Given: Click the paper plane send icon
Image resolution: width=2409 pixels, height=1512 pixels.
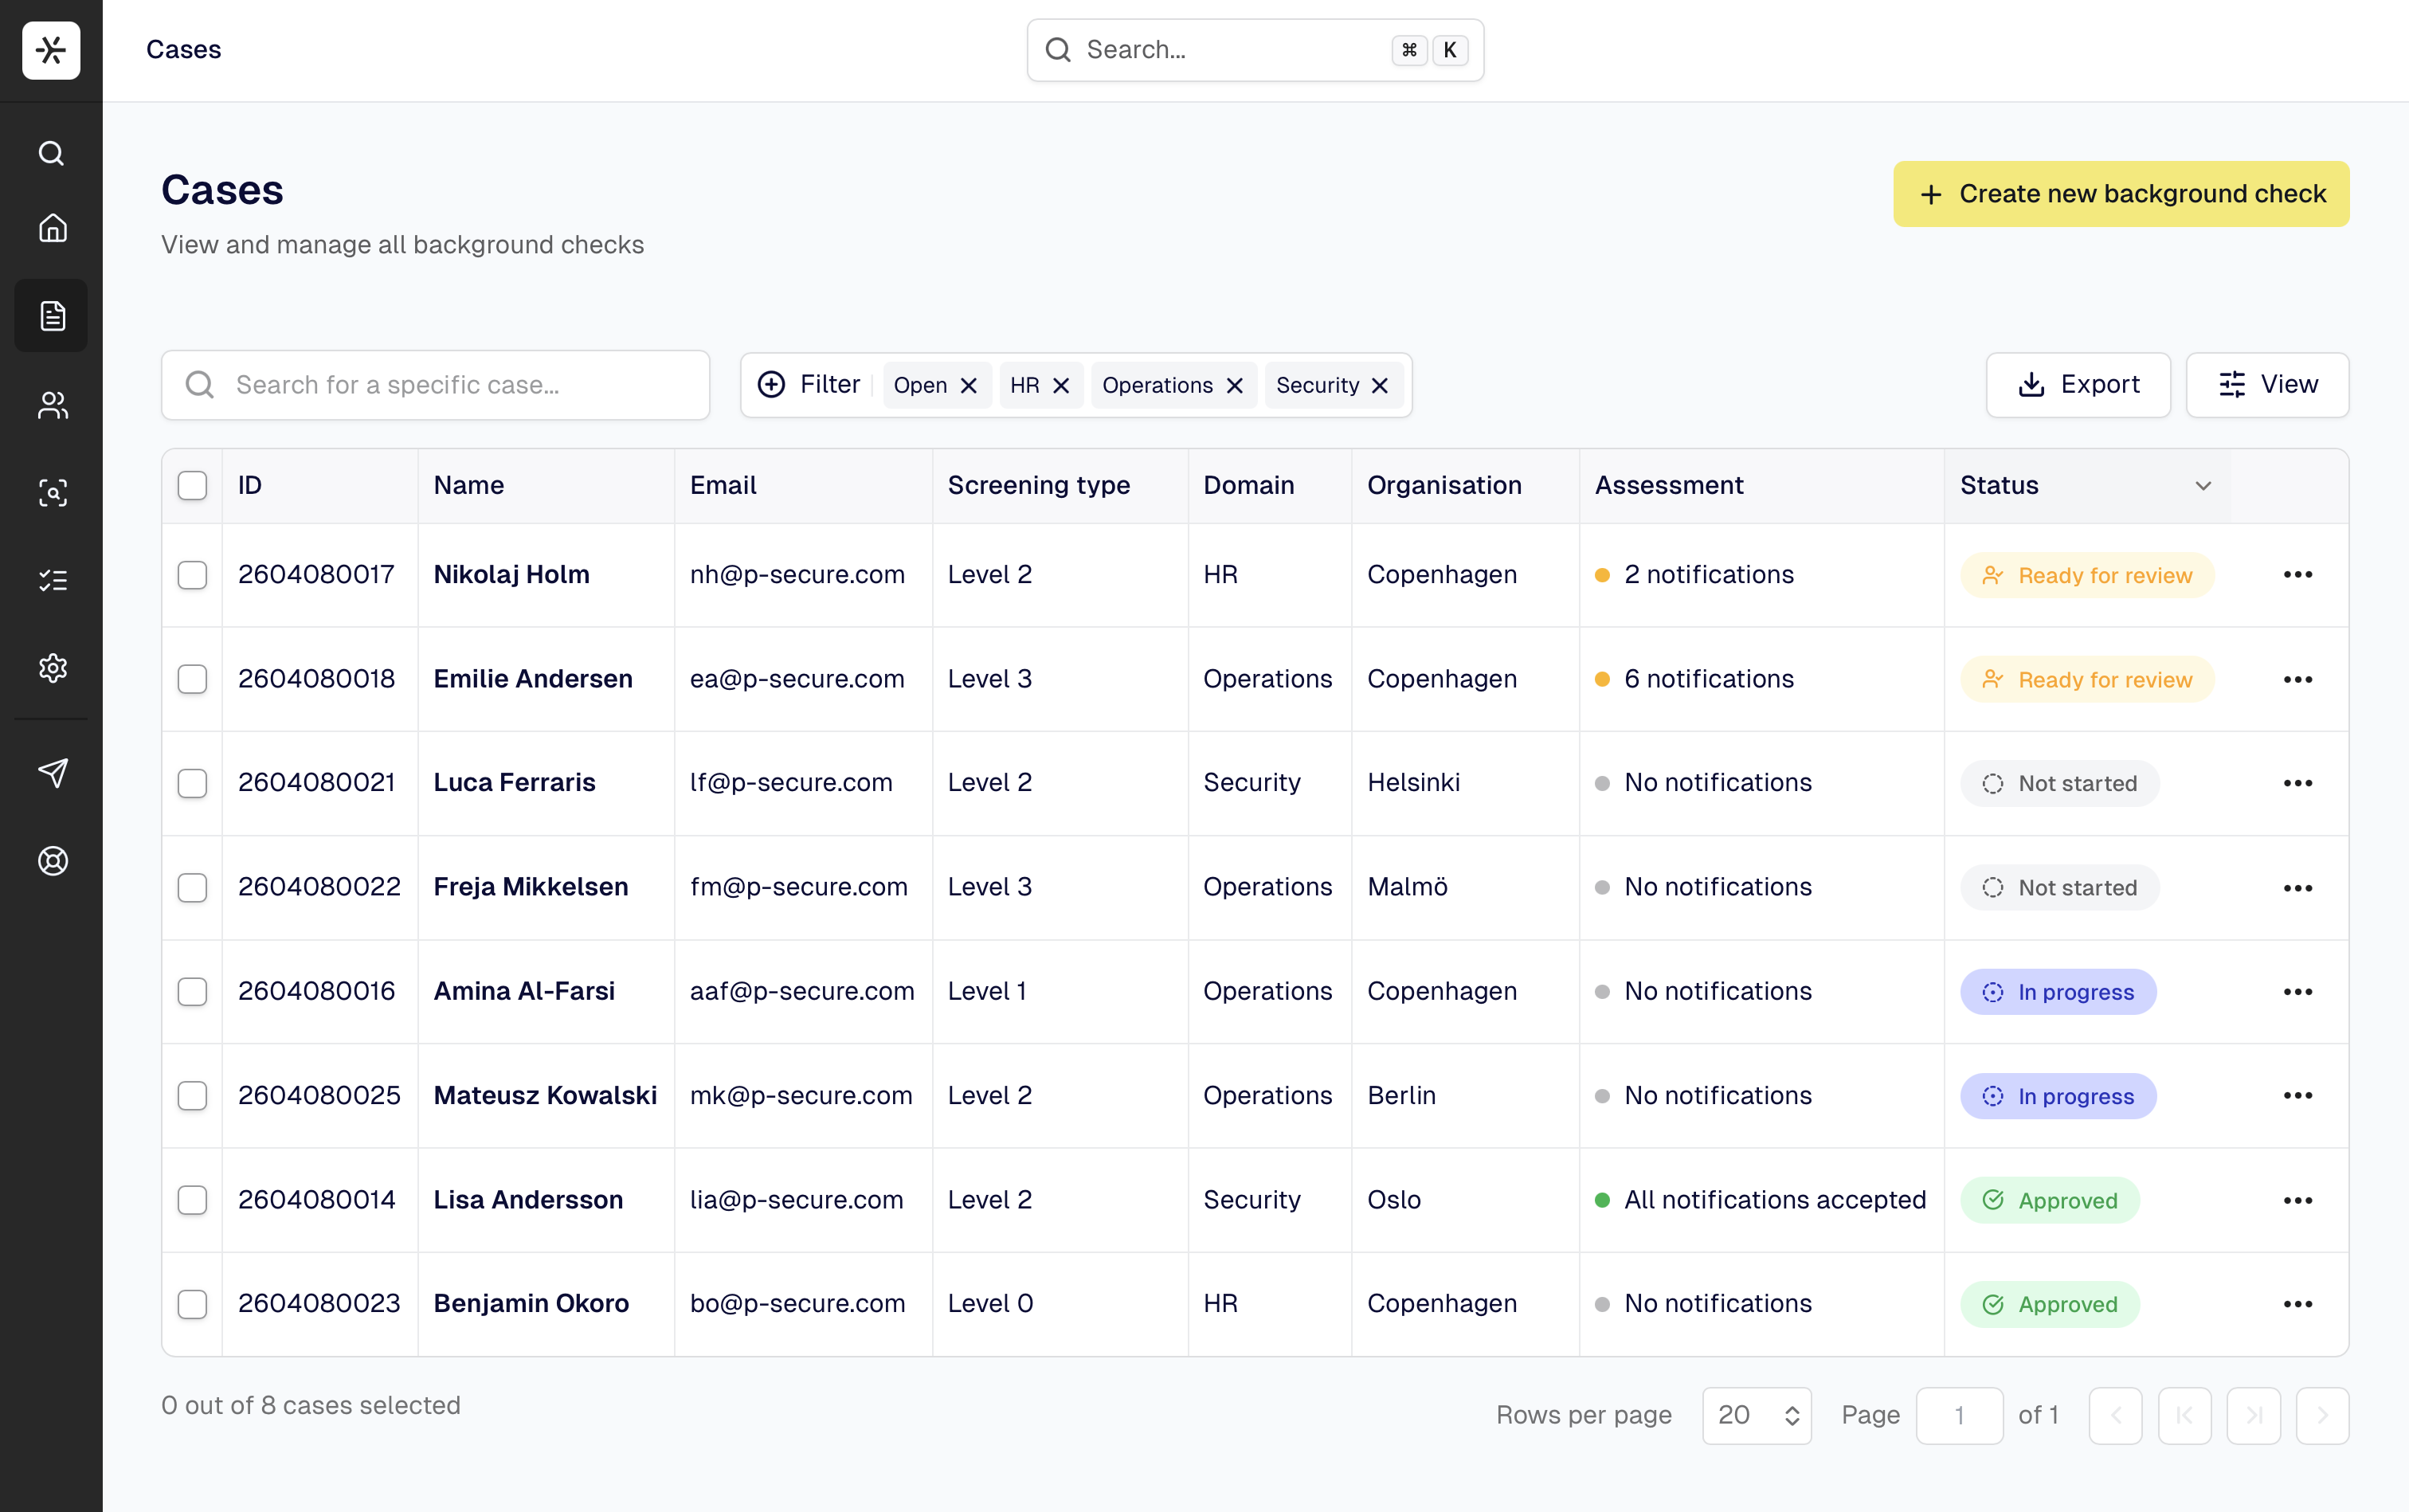Looking at the screenshot, I should pos(52,772).
